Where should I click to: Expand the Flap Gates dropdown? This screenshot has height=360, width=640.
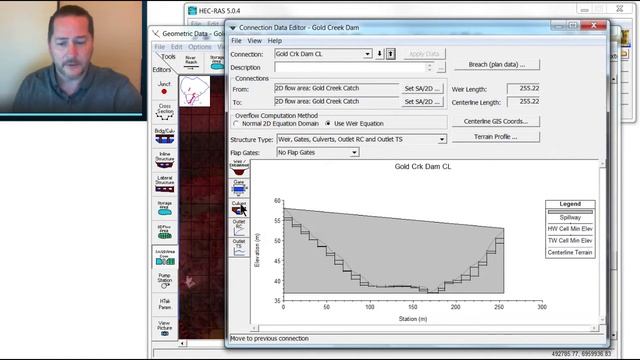(354, 153)
